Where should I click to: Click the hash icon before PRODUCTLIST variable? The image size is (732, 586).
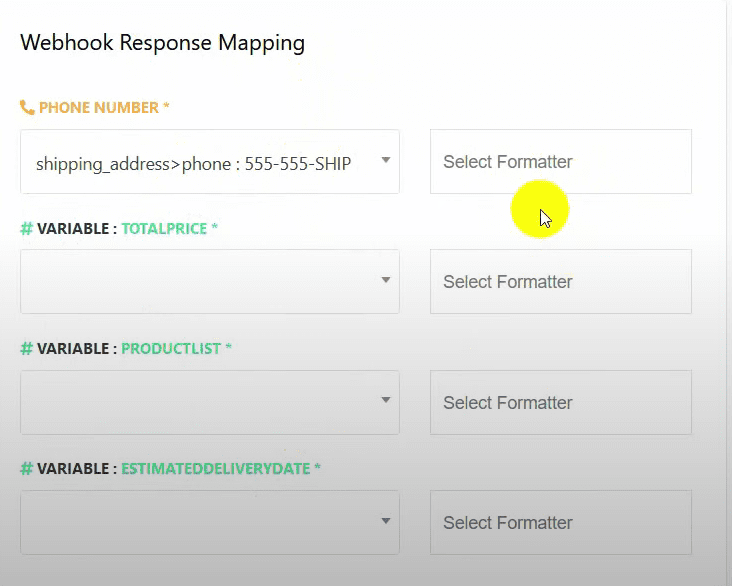click(27, 349)
